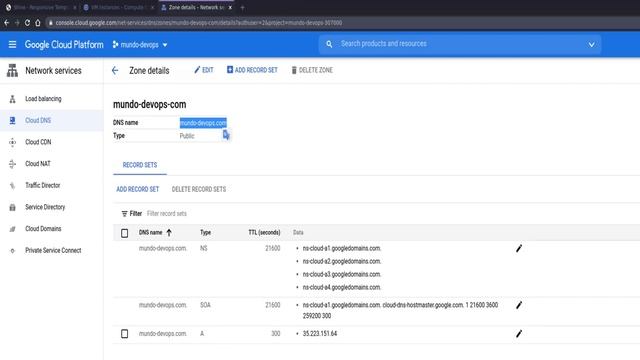Edit the SOA record with pencil icon
This screenshot has width=640, height=360.
coord(519,305)
